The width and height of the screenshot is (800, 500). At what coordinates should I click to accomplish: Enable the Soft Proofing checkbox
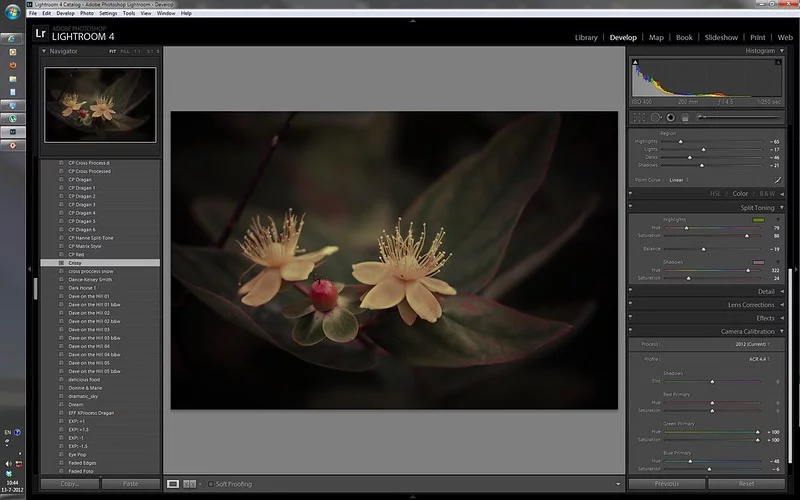tap(211, 484)
